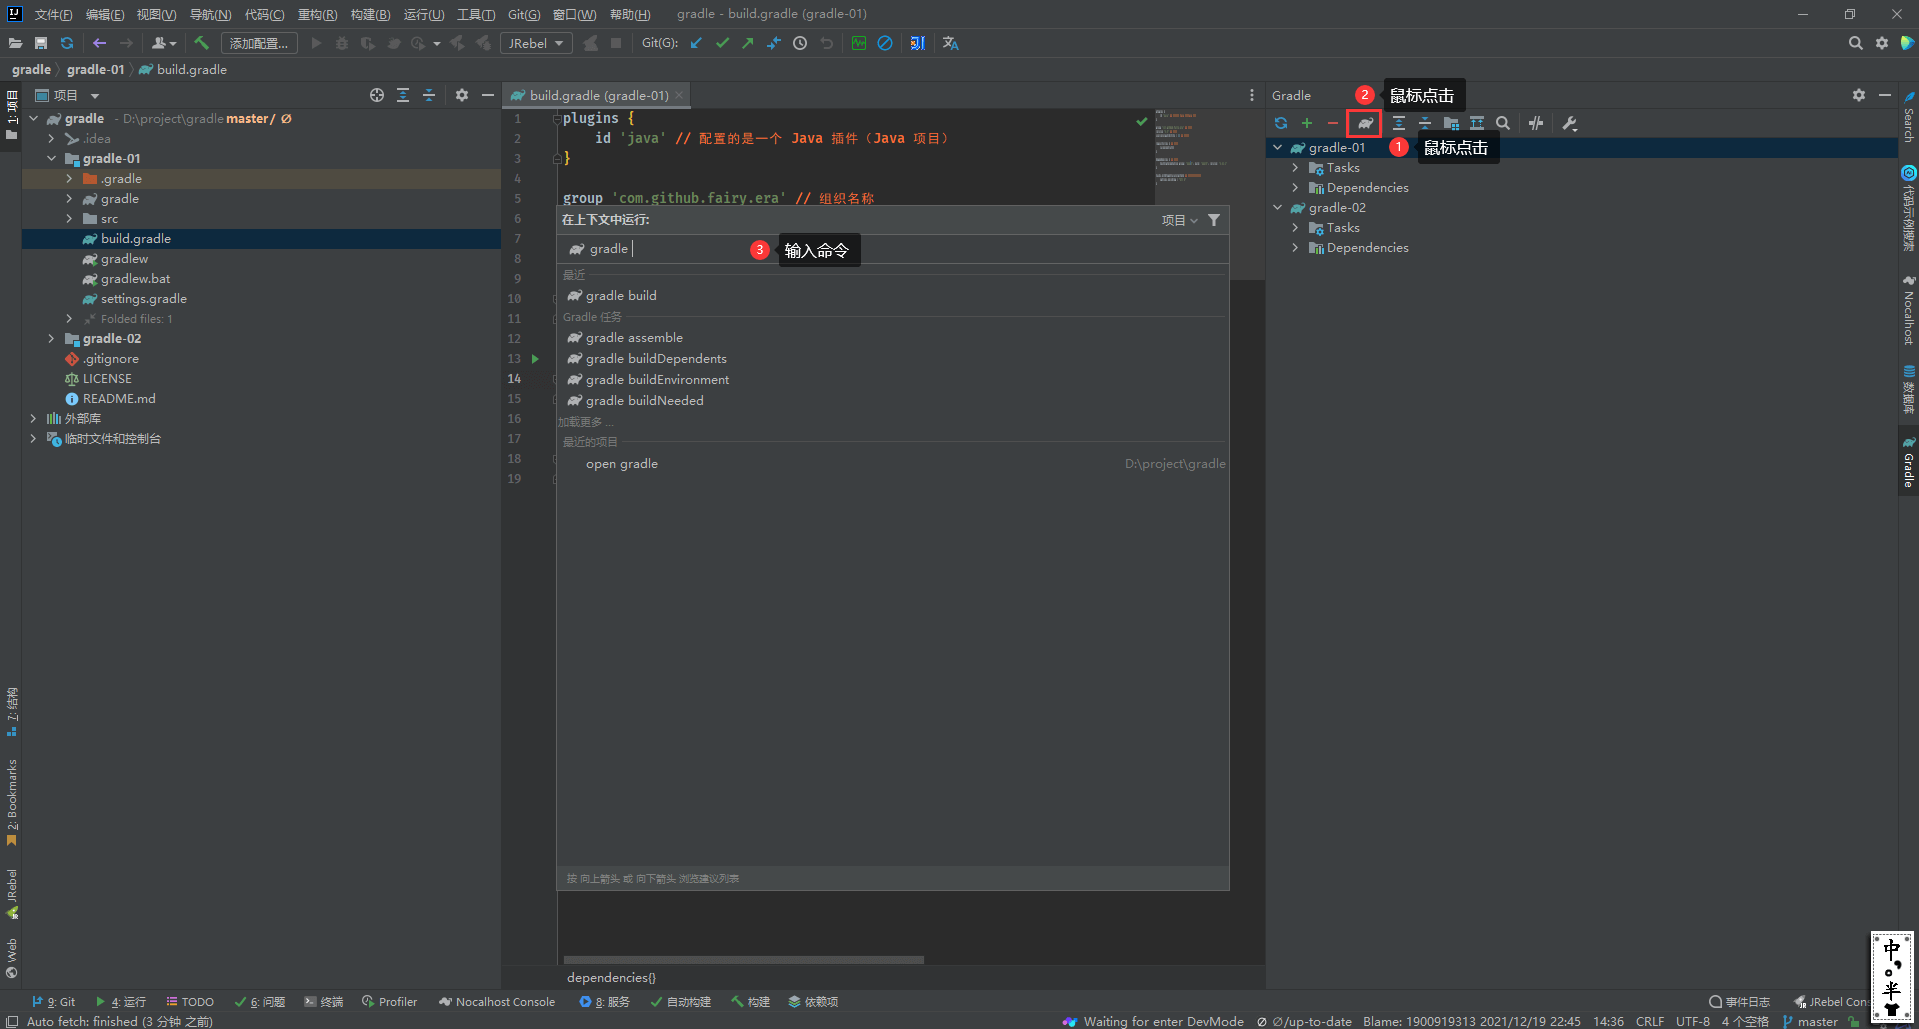Click the green plus to link Gradle project
This screenshot has width=1919, height=1029.
coord(1307,123)
